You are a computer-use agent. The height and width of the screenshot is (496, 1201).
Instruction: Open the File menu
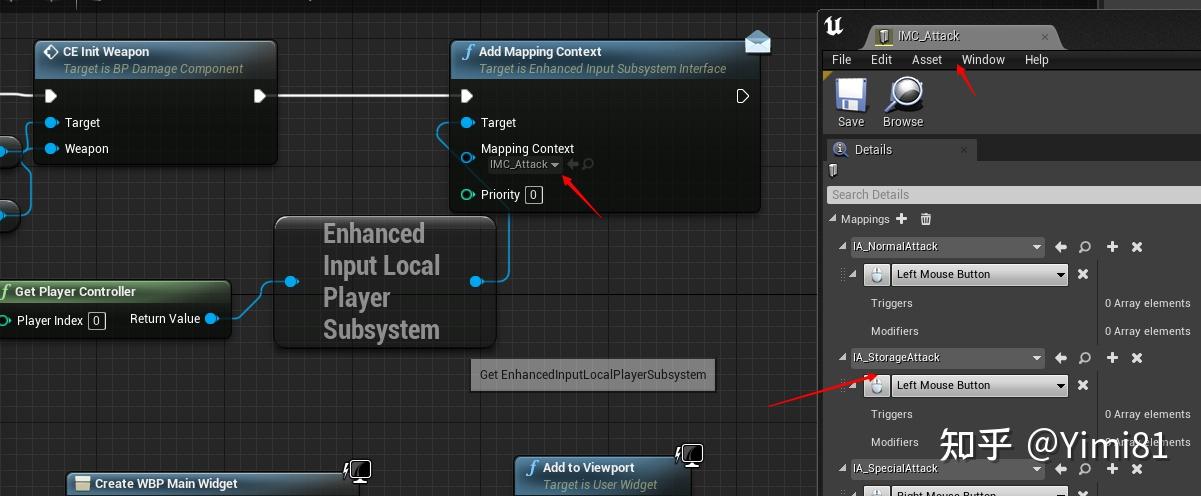(x=842, y=60)
